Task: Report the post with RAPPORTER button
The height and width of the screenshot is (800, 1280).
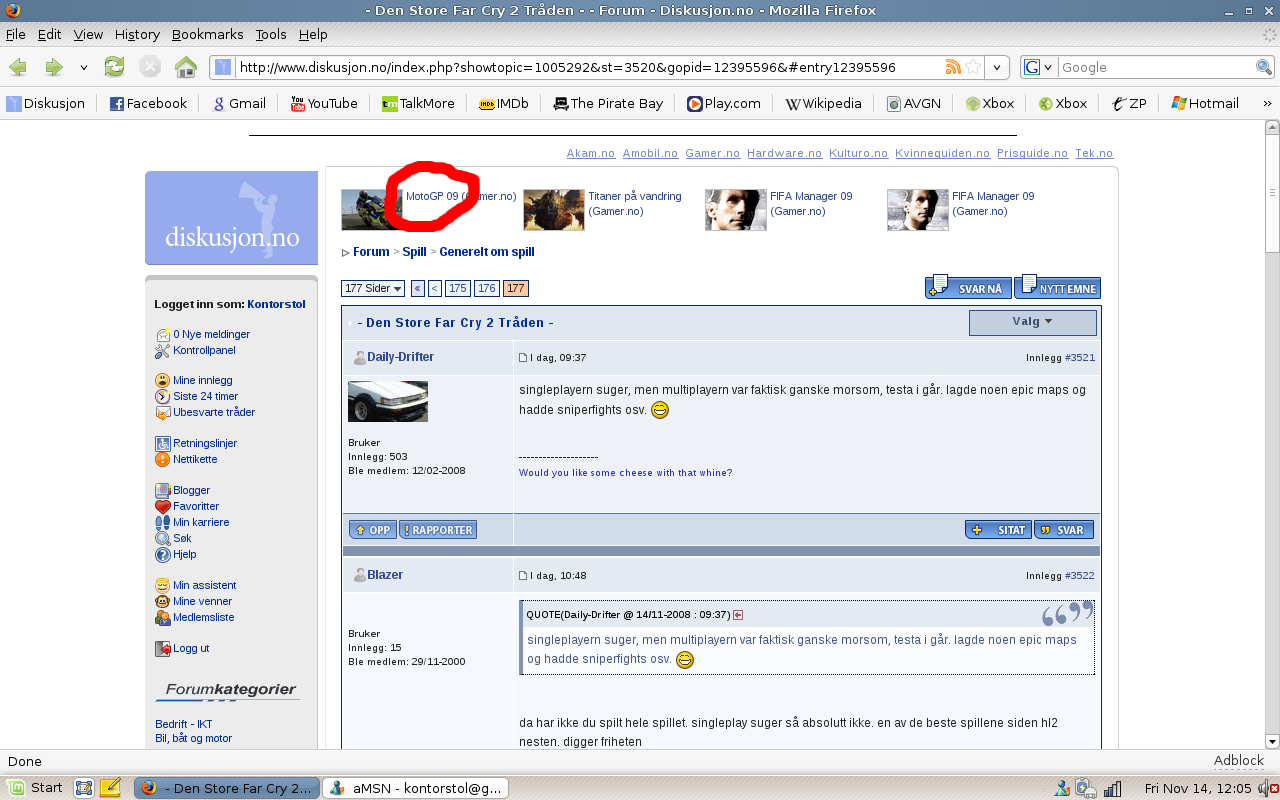Action: tap(438, 530)
